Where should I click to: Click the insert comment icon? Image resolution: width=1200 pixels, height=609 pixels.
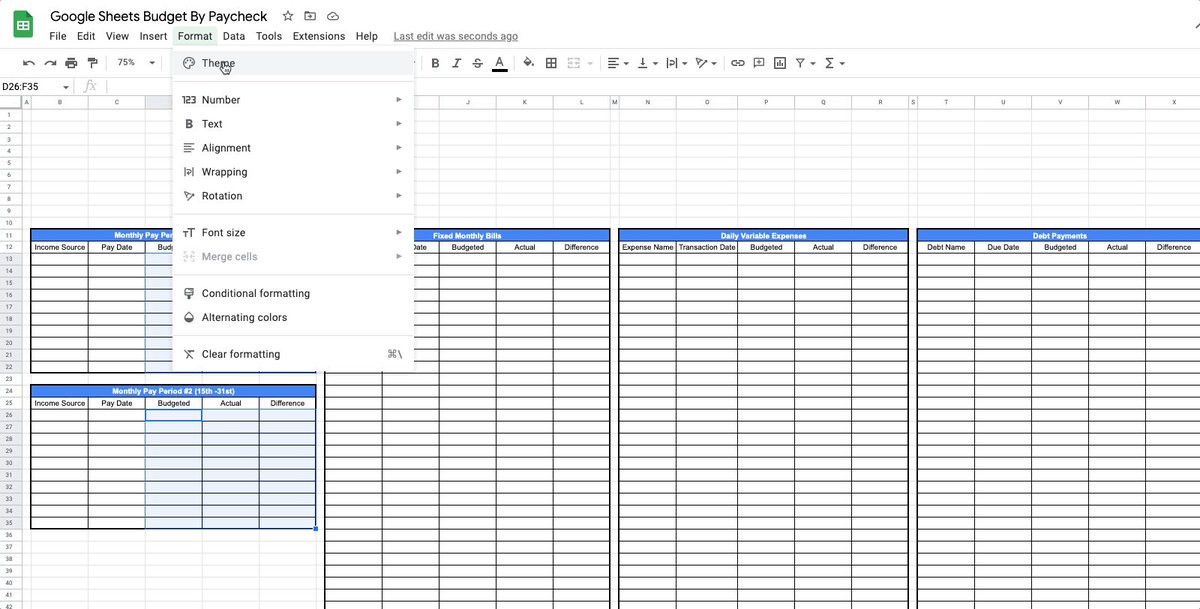click(x=759, y=63)
